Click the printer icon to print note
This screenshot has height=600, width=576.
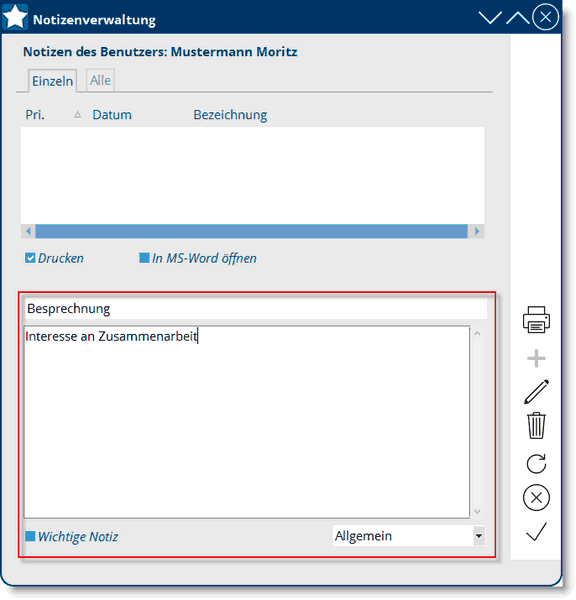(x=536, y=320)
